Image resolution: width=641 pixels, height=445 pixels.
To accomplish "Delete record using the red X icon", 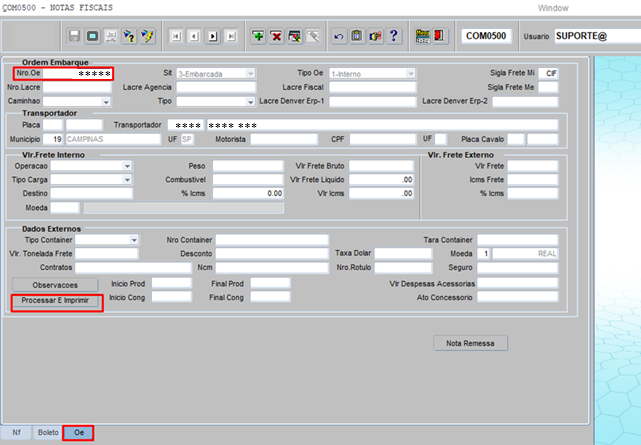I will click(x=276, y=36).
